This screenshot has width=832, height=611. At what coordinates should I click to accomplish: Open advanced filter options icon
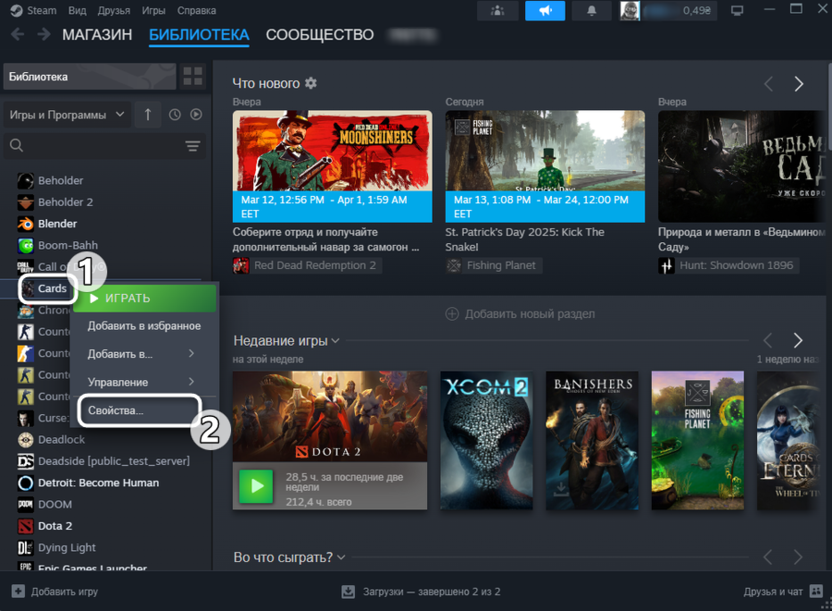tap(193, 146)
